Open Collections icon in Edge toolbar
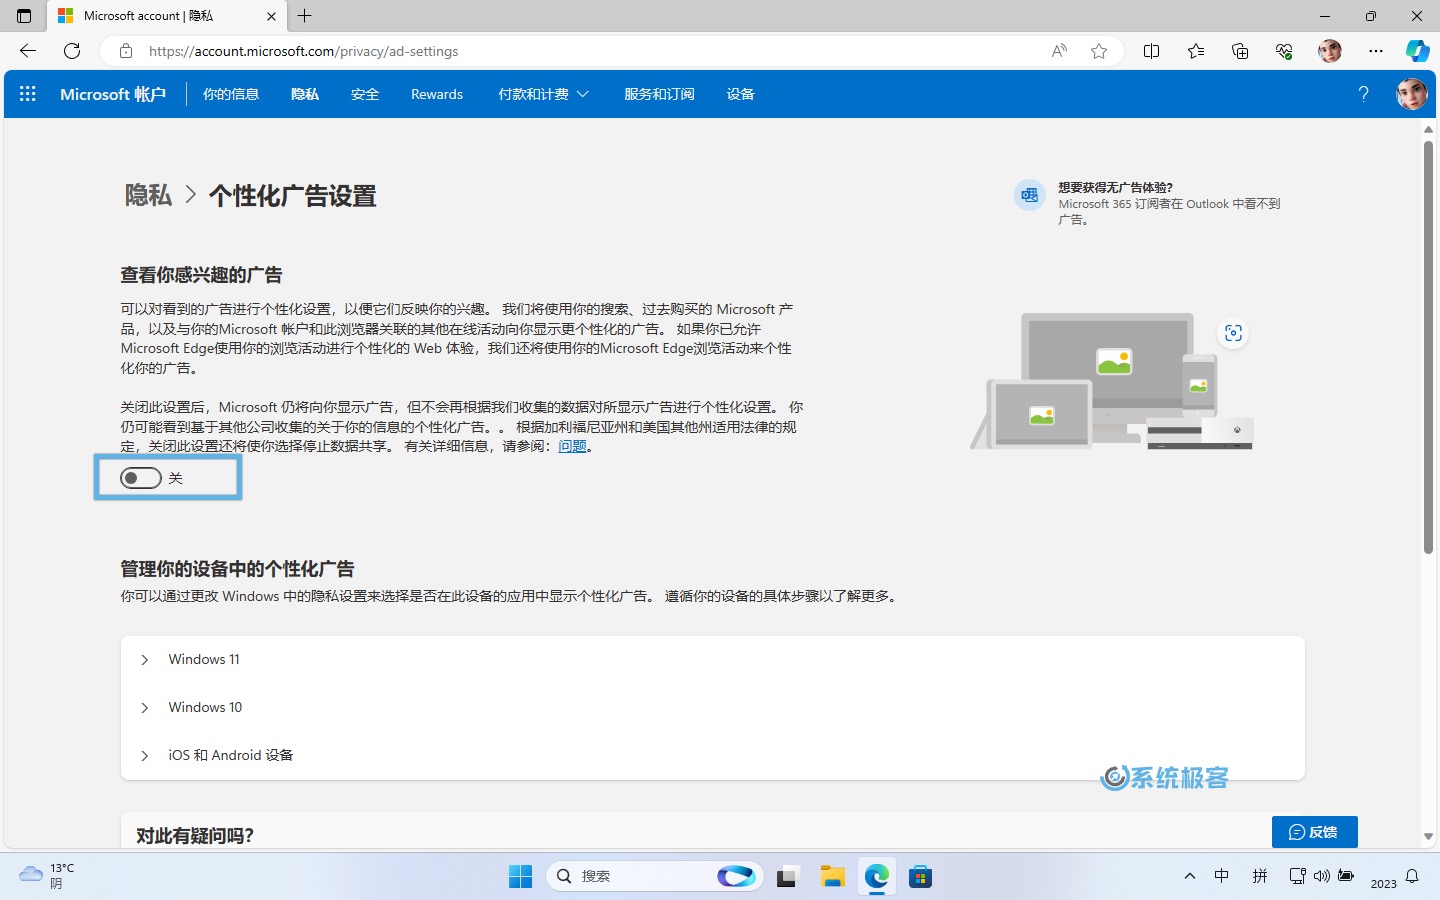This screenshot has height=900, width=1440. [1240, 51]
